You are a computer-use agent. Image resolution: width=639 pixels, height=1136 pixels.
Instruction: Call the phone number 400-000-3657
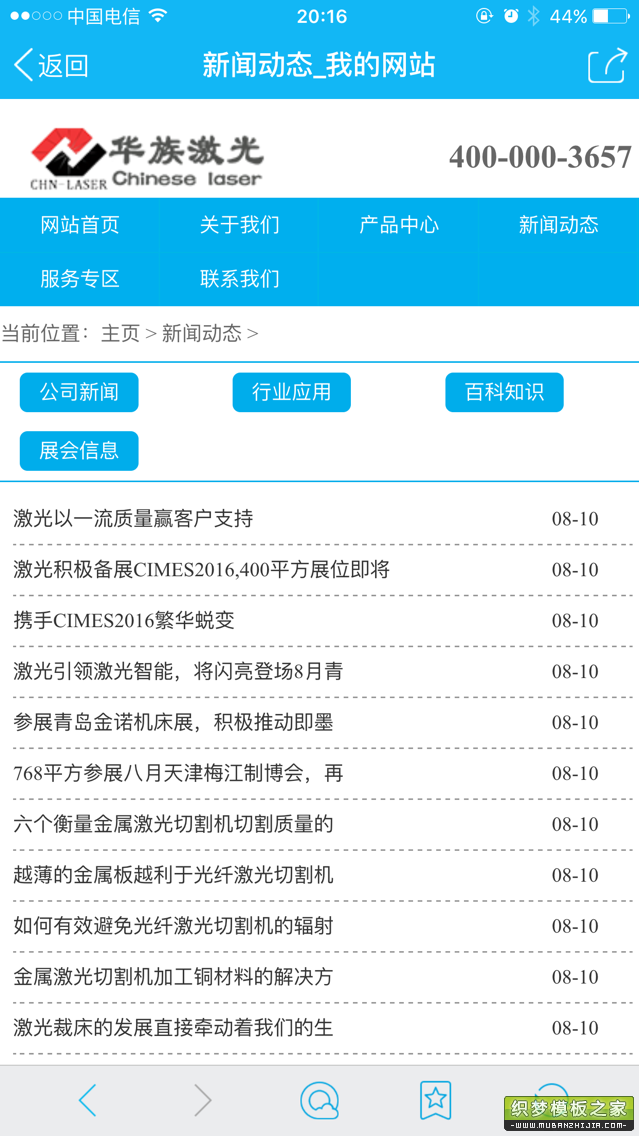pyautogui.click(x=540, y=157)
